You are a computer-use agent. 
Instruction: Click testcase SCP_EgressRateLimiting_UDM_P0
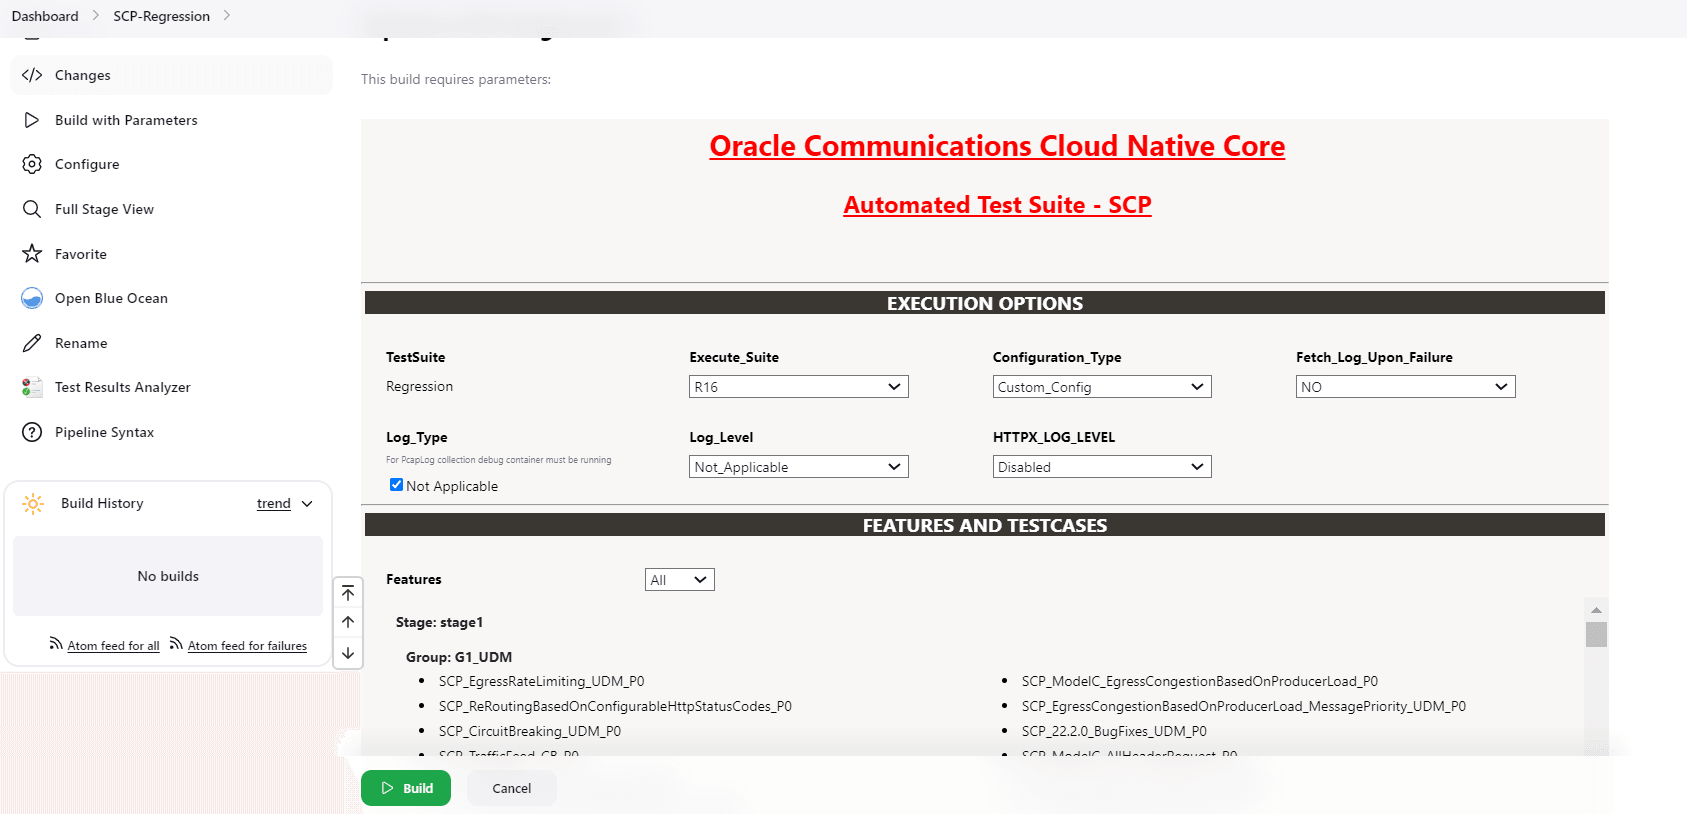point(541,681)
